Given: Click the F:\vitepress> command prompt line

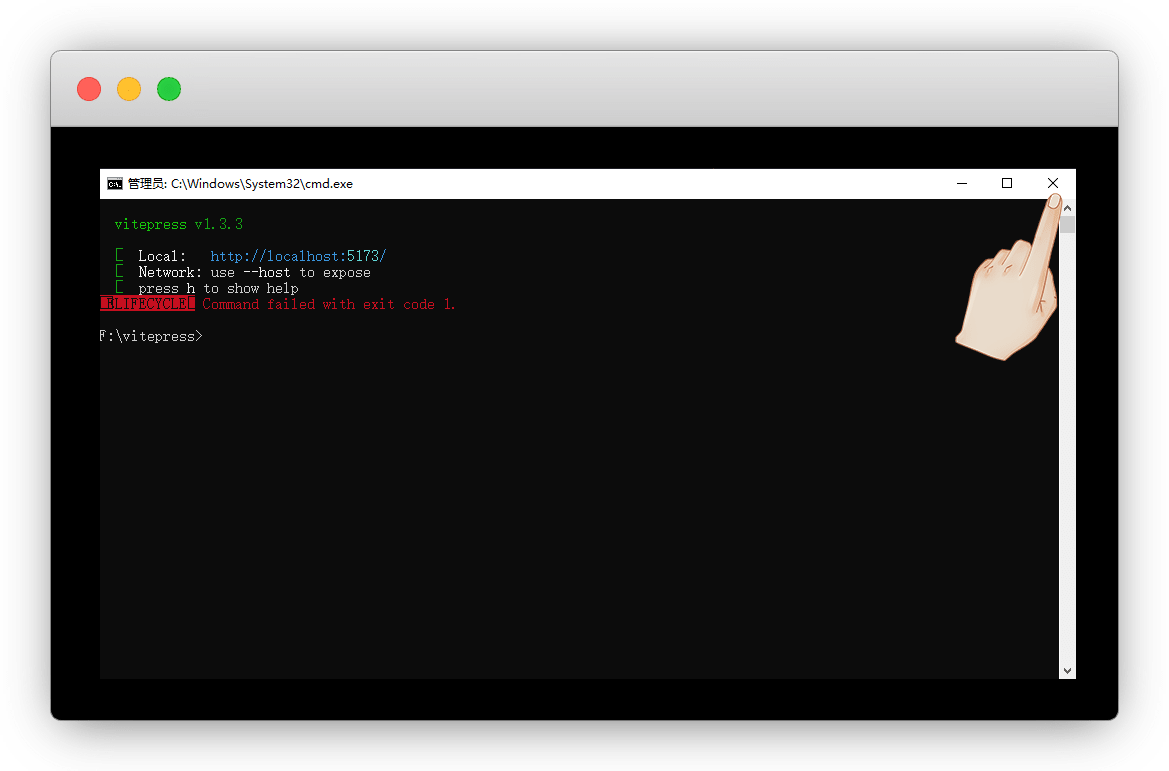Looking at the screenshot, I should (151, 337).
